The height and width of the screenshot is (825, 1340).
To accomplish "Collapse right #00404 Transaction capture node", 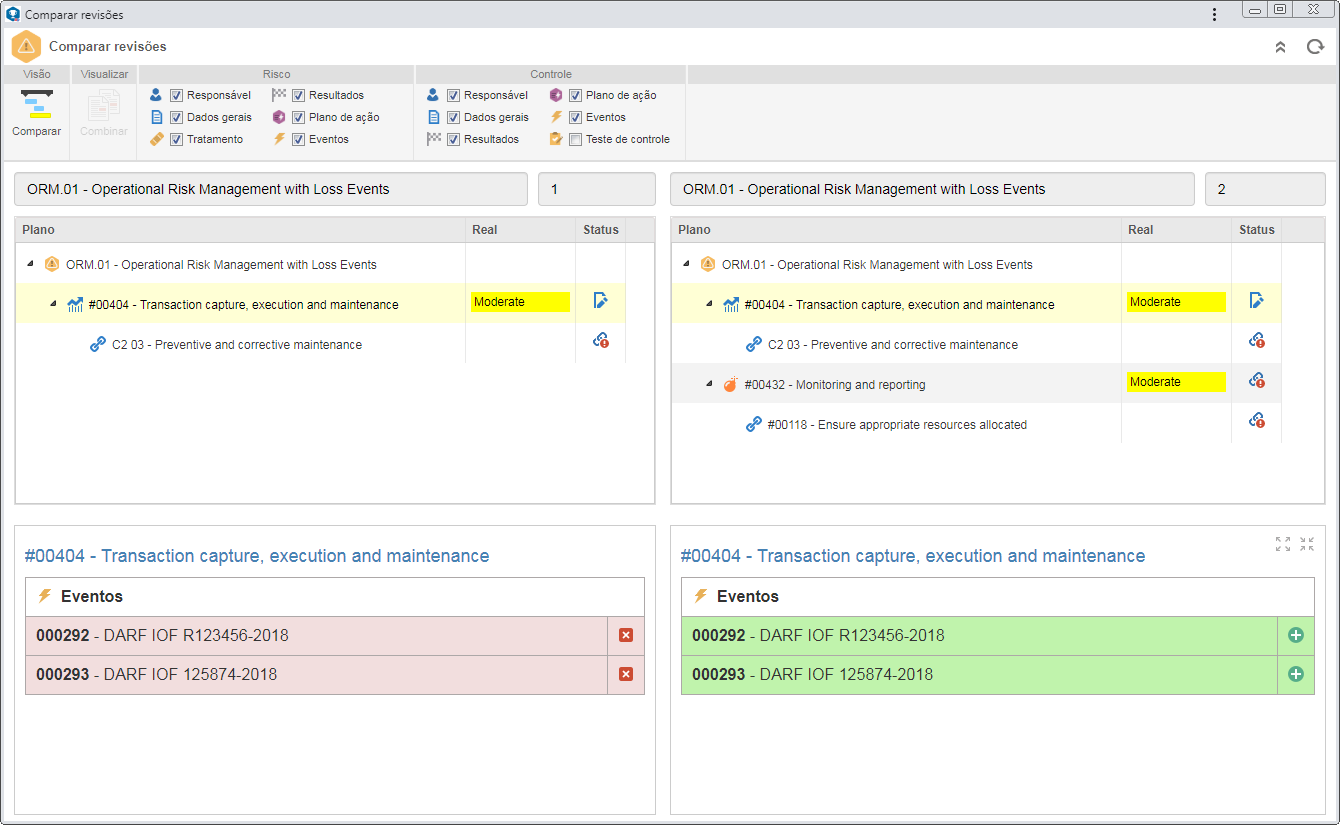I will [708, 304].
